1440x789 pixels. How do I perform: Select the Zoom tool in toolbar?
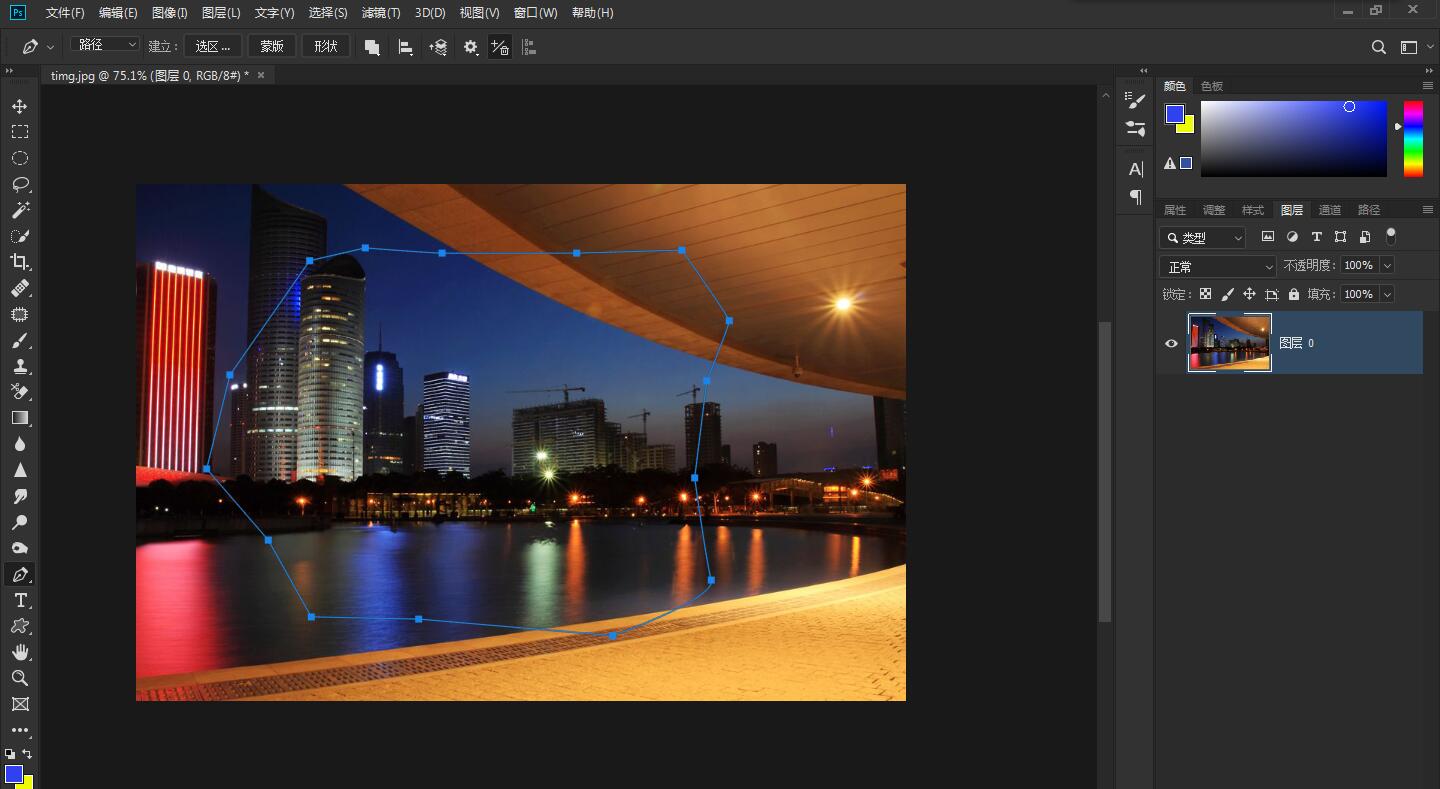coord(19,678)
